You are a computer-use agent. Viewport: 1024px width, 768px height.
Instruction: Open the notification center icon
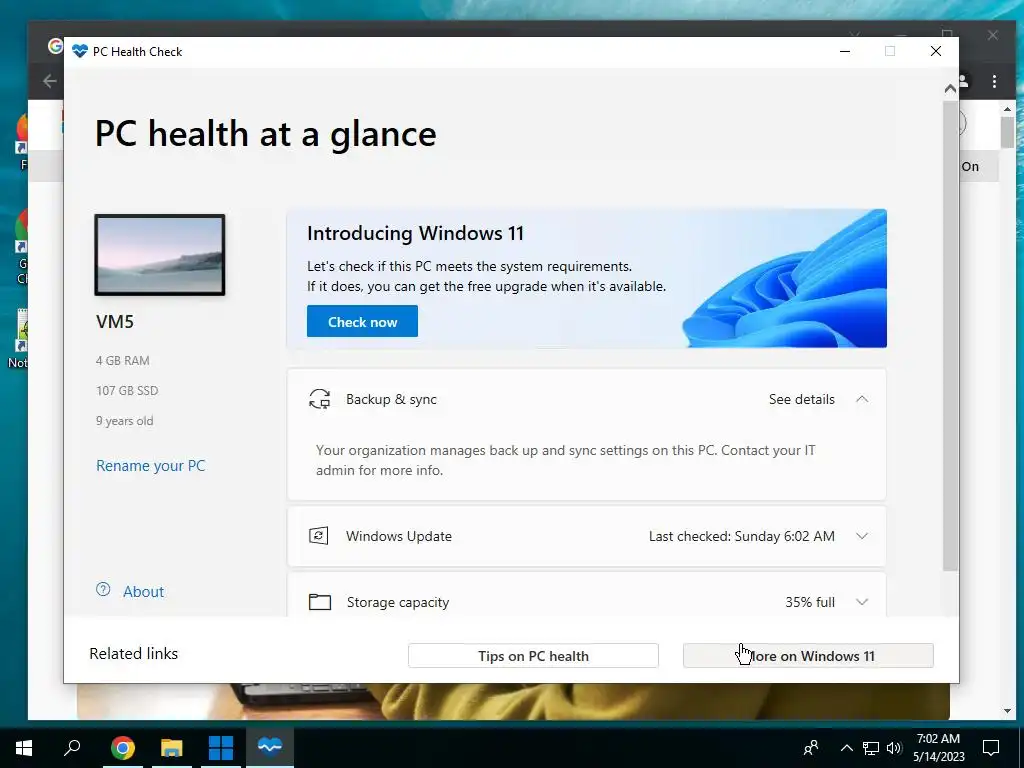(991, 748)
